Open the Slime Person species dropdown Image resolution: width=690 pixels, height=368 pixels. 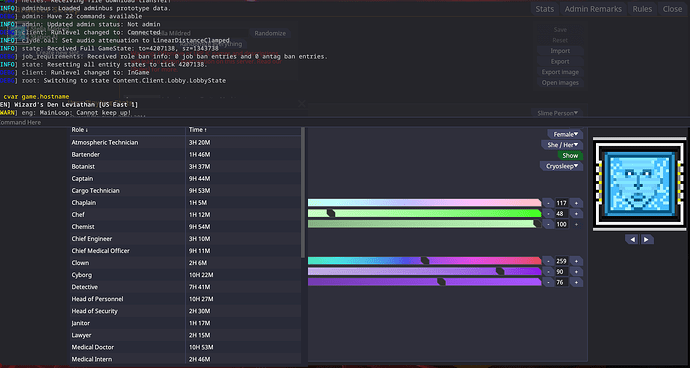coord(557,113)
